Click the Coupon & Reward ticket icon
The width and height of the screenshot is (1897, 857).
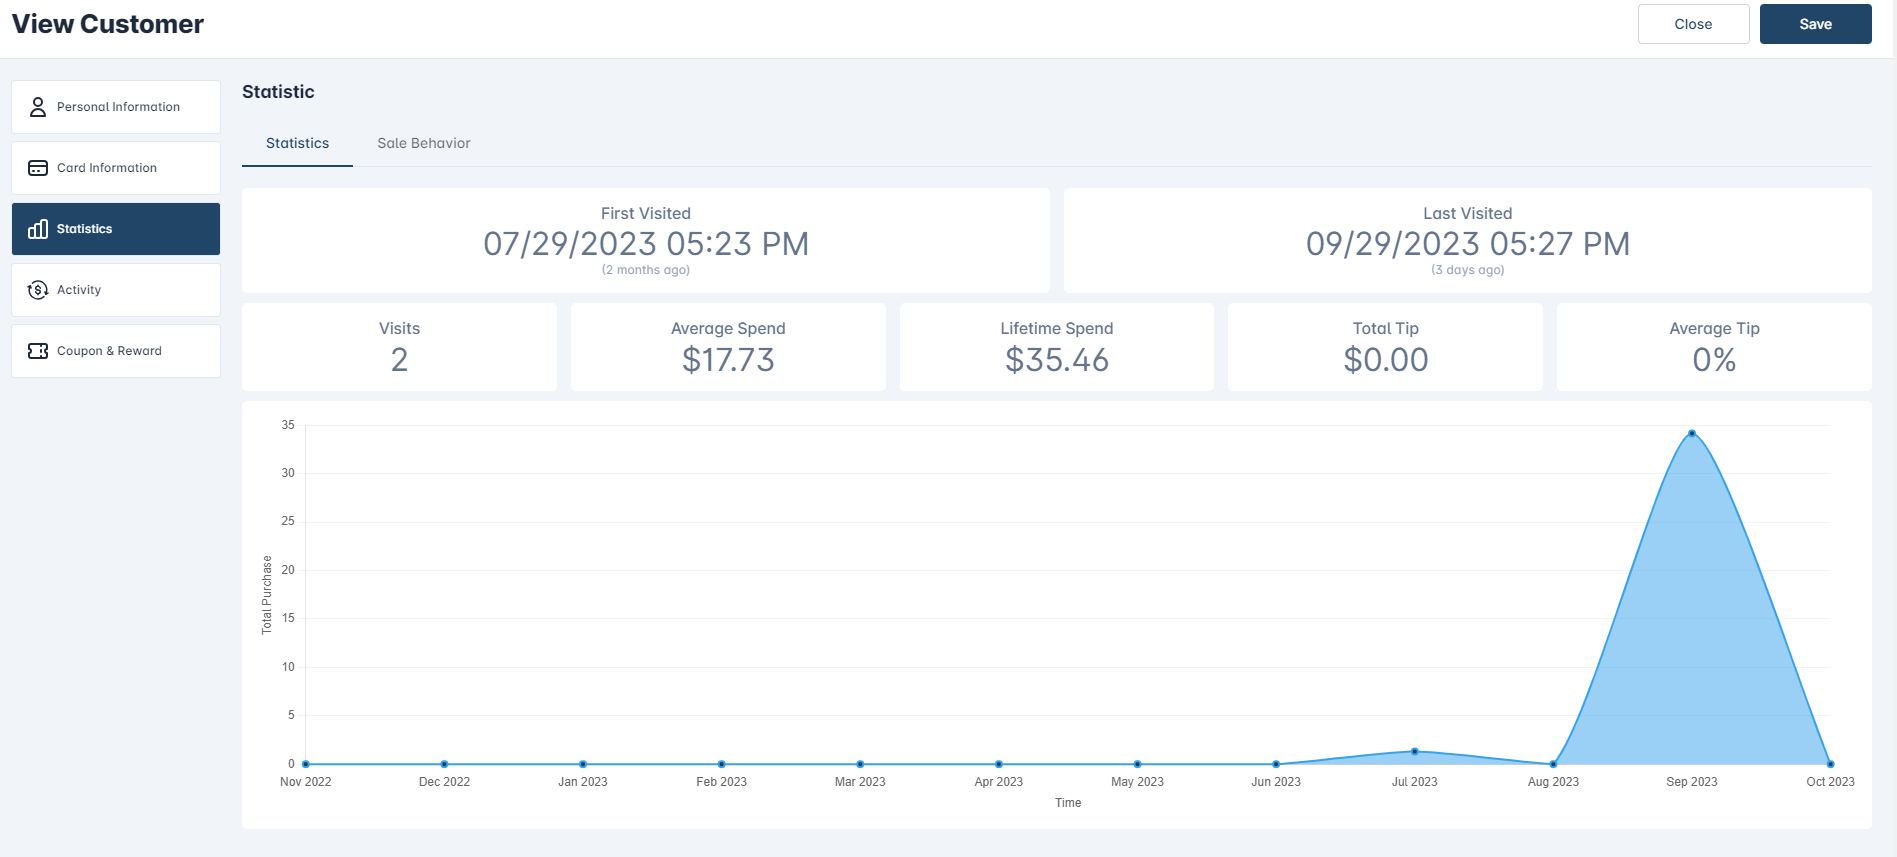point(38,351)
